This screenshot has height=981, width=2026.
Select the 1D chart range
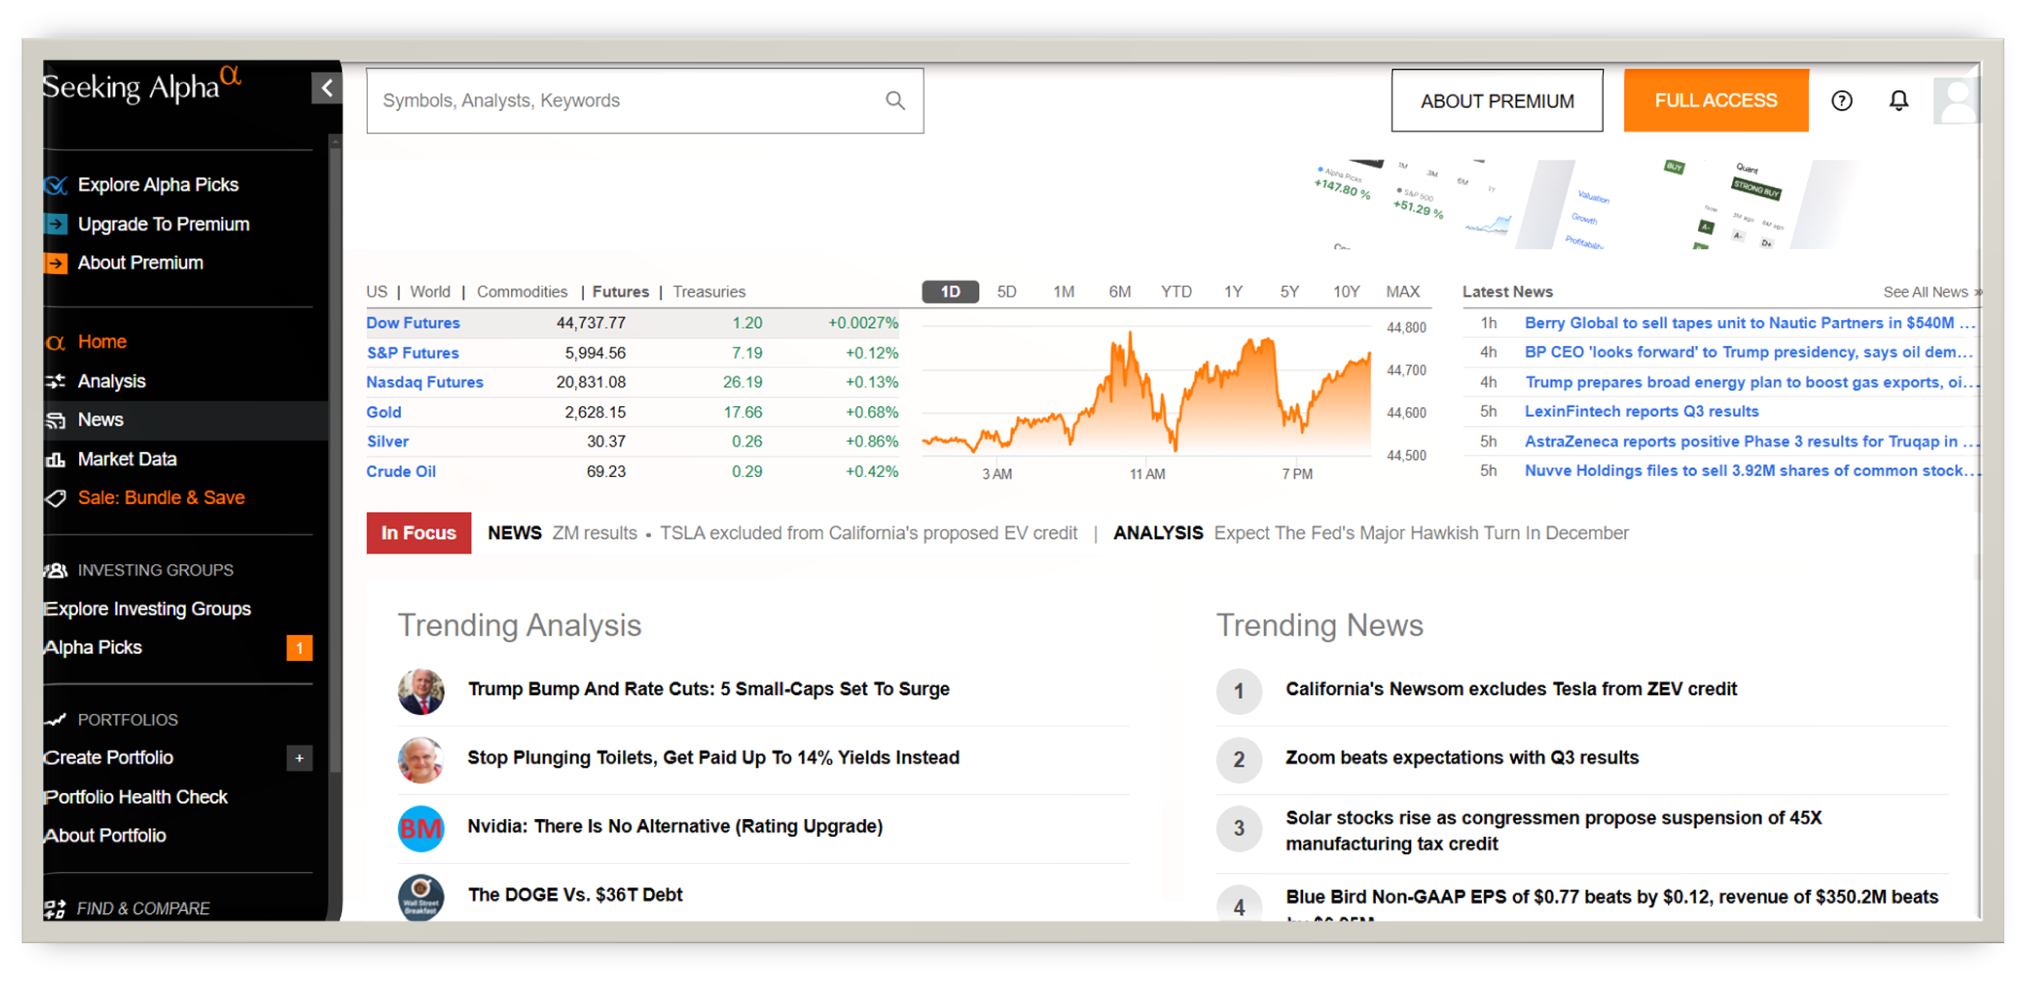point(950,292)
